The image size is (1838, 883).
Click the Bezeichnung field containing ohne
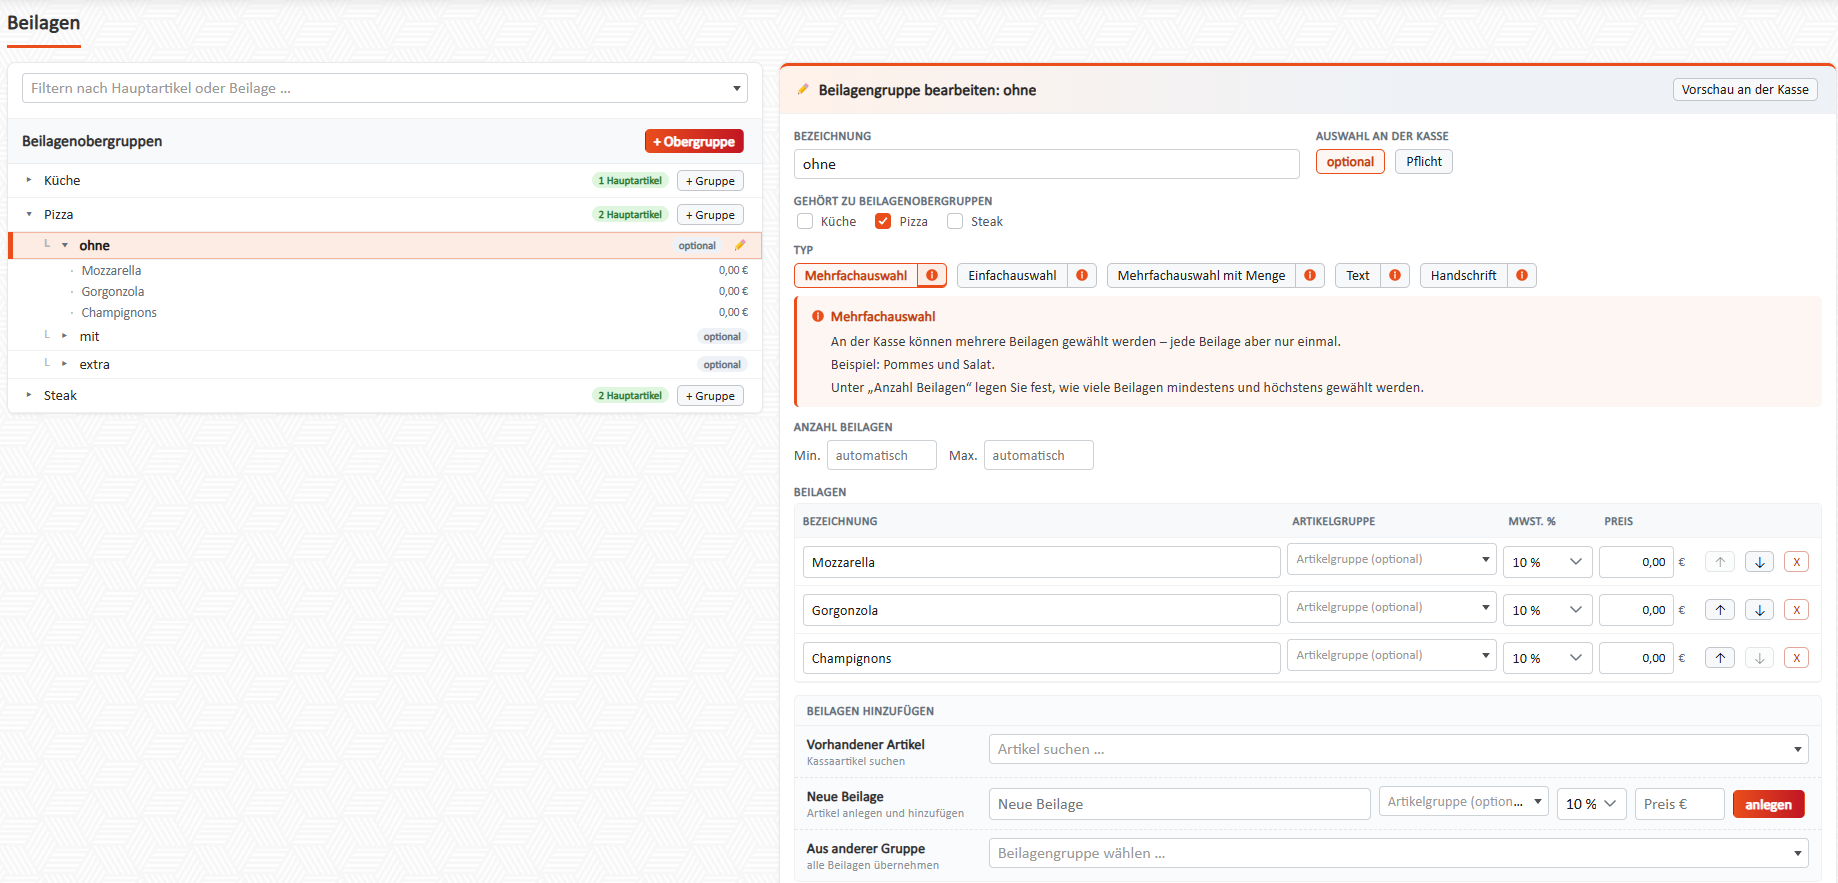point(1046,164)
